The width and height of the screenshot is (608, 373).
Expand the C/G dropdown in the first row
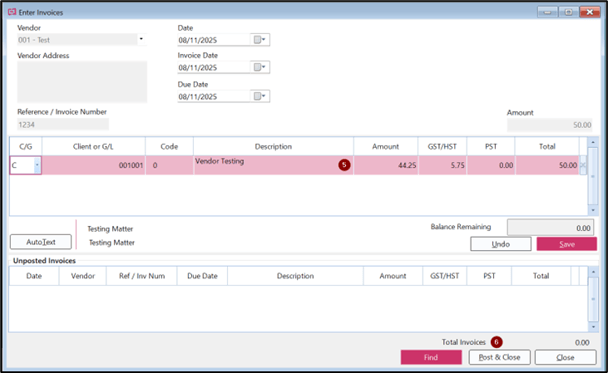pos(37,165)
